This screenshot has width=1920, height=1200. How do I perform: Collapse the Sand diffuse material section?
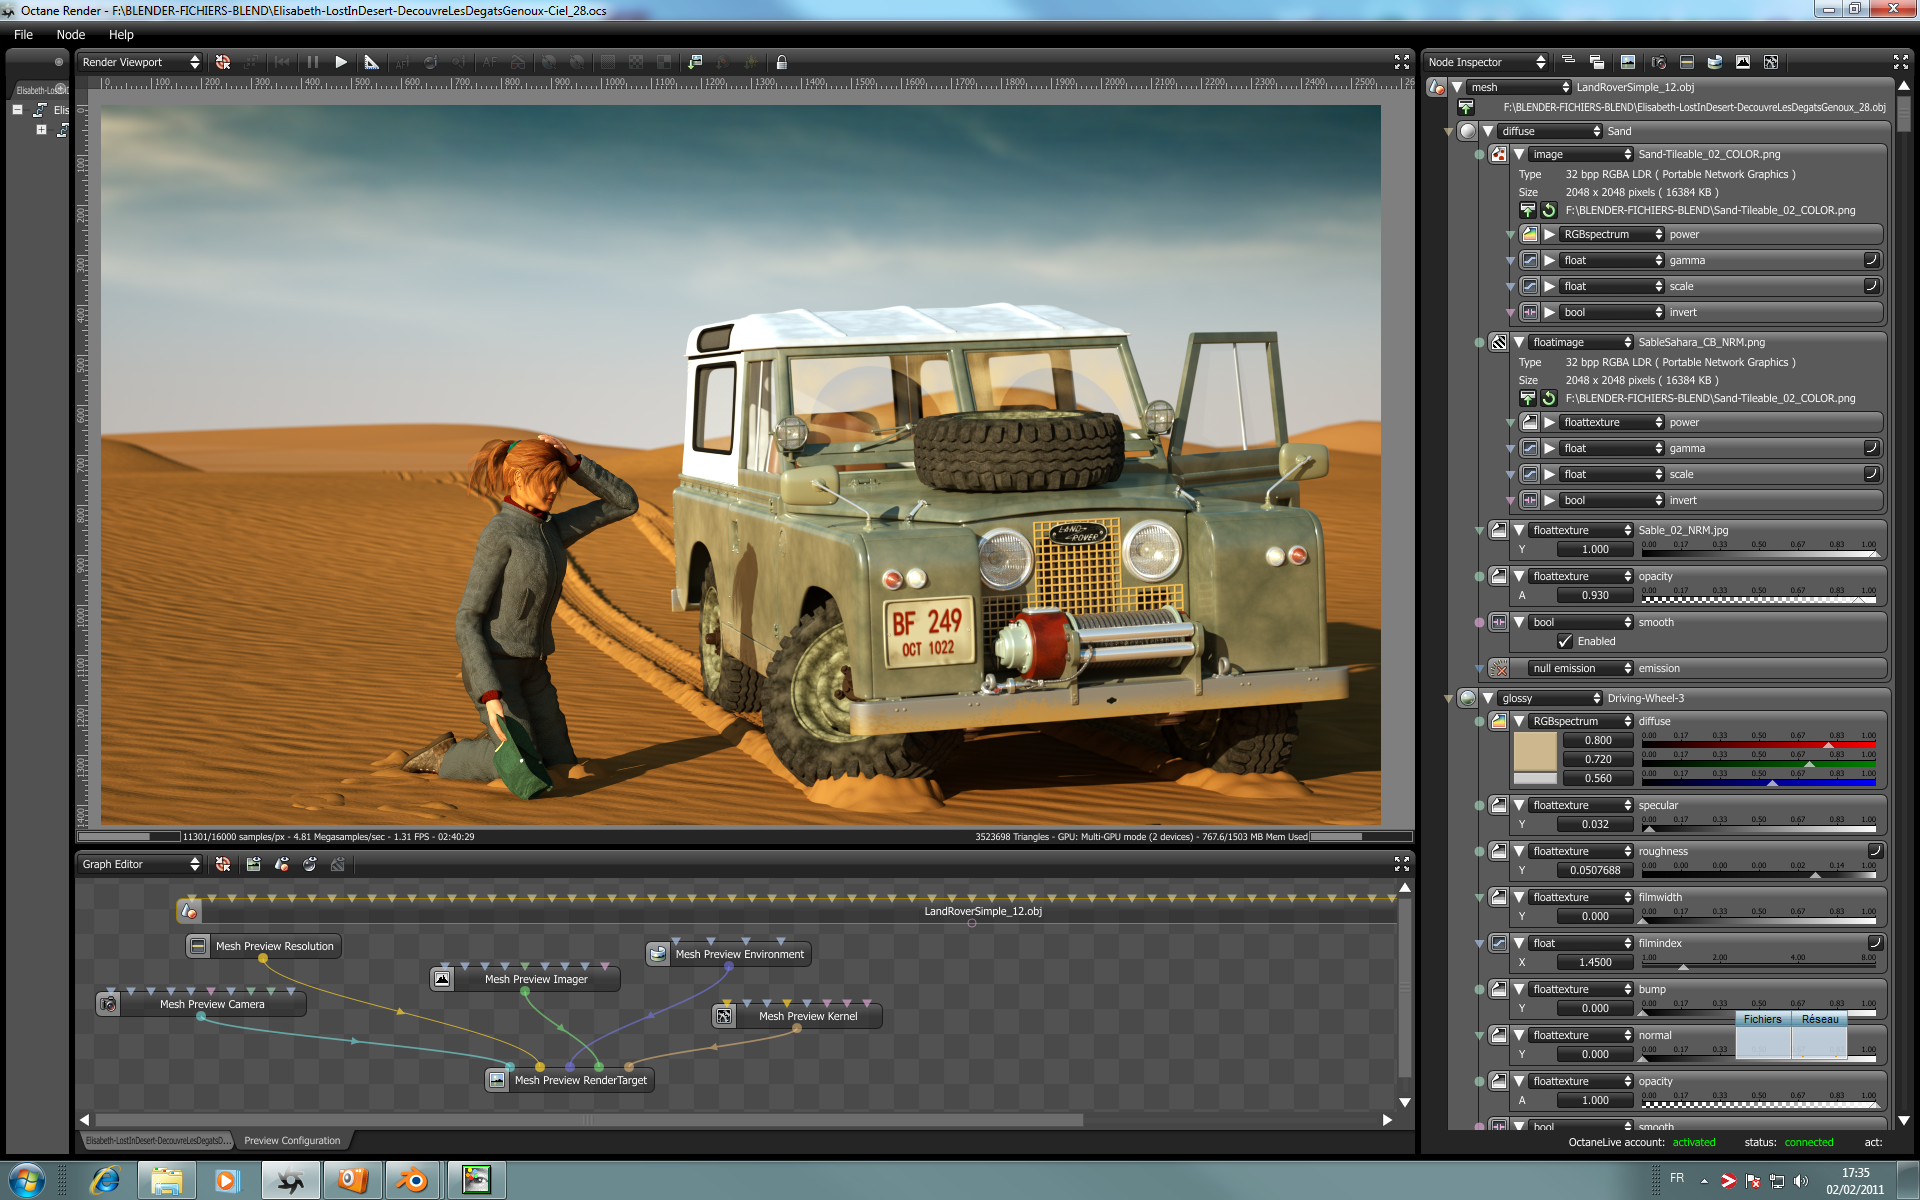tap(1488, 131)
